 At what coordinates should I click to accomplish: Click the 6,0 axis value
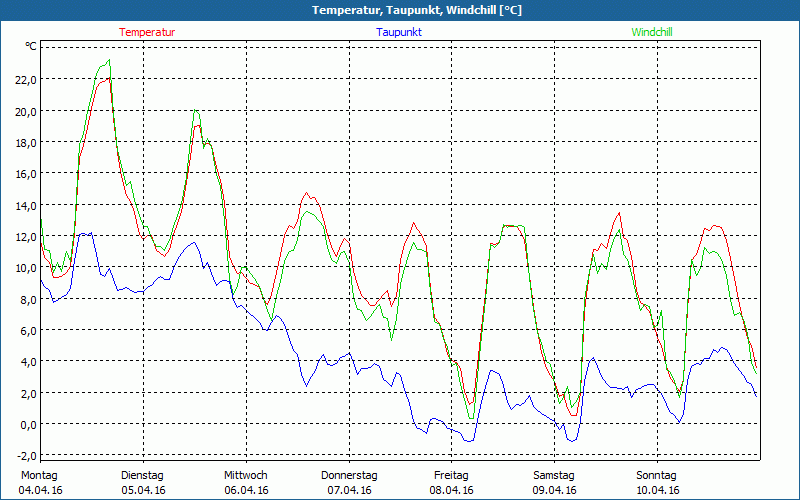point(29,331)
